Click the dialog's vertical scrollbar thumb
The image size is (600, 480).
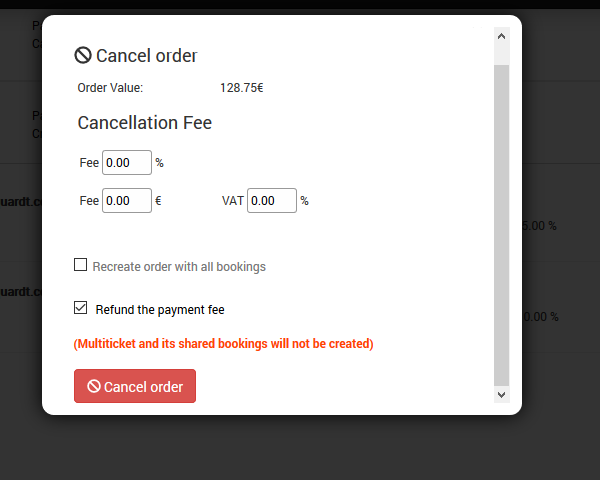(x=501, y=225)
